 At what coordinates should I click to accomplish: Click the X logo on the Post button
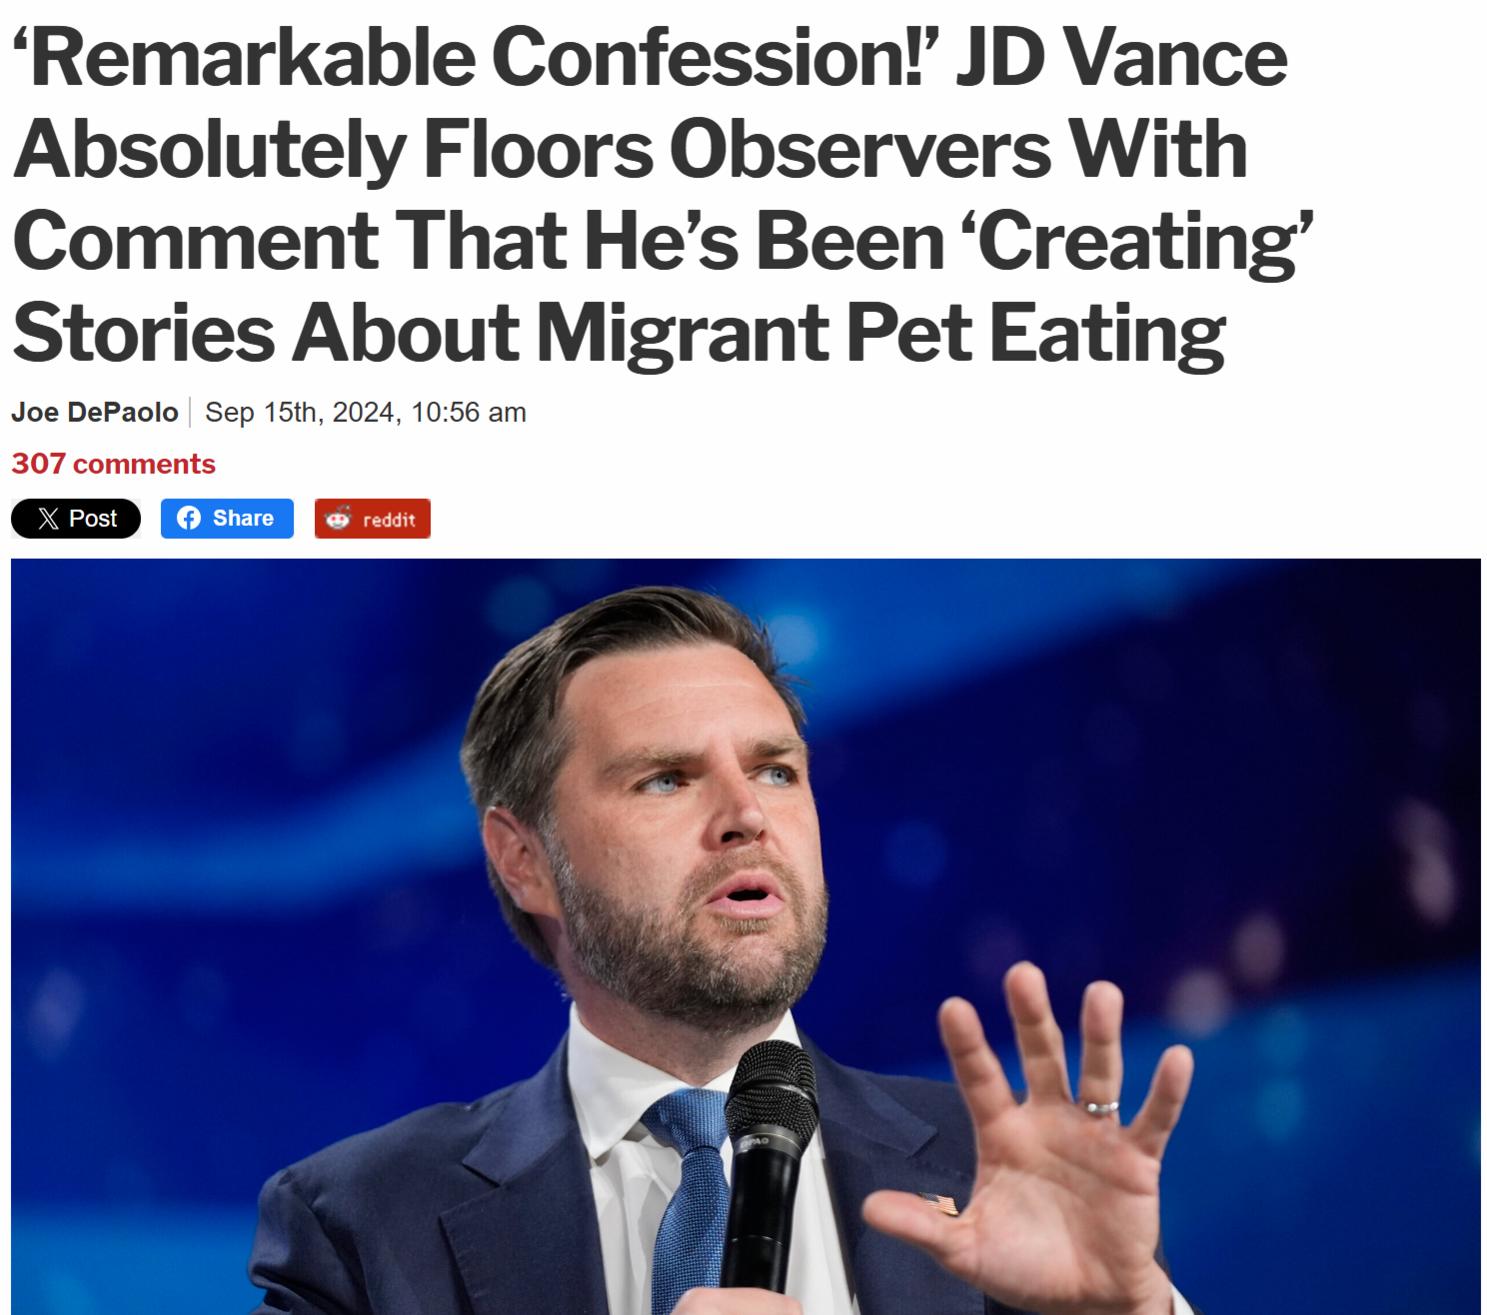pyautogui.click(x=48, y=518)
